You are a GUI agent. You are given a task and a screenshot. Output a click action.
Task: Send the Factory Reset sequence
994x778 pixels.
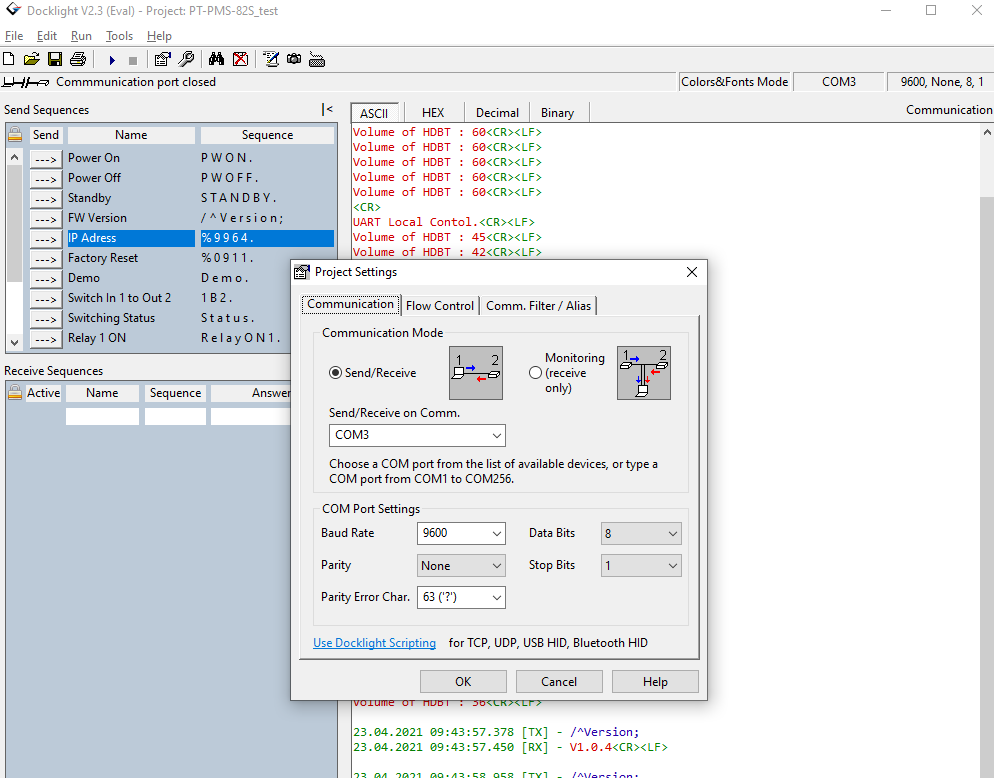tap(46, 259)
